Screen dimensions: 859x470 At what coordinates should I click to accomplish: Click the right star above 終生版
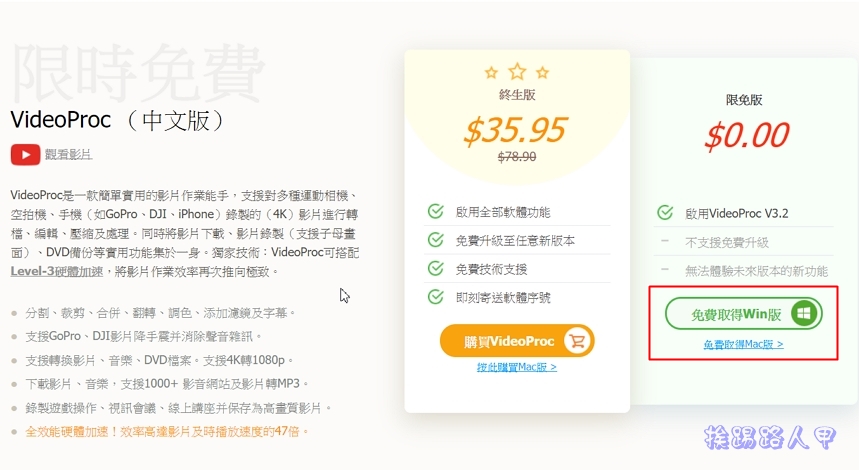(x=542, y=72)
